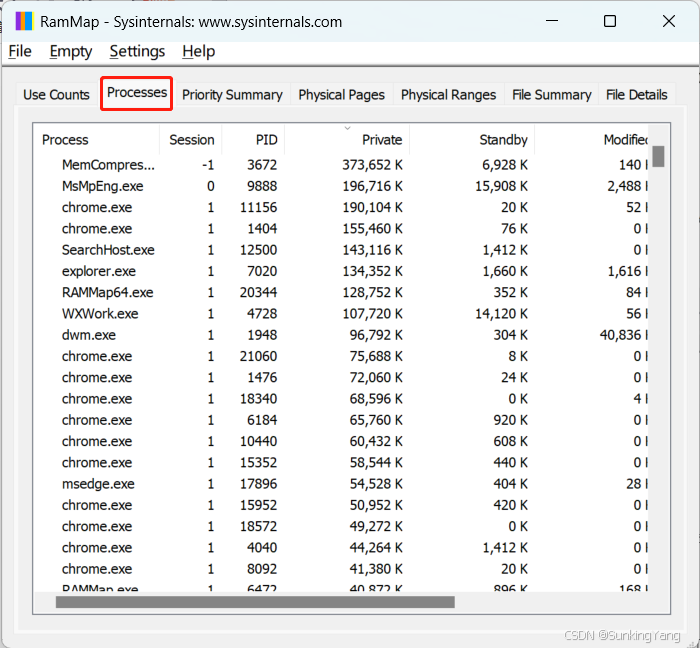Click Private value 143,116 K
Image resolution: width=700 pixels, height=648 pixels.
(372, 250)
